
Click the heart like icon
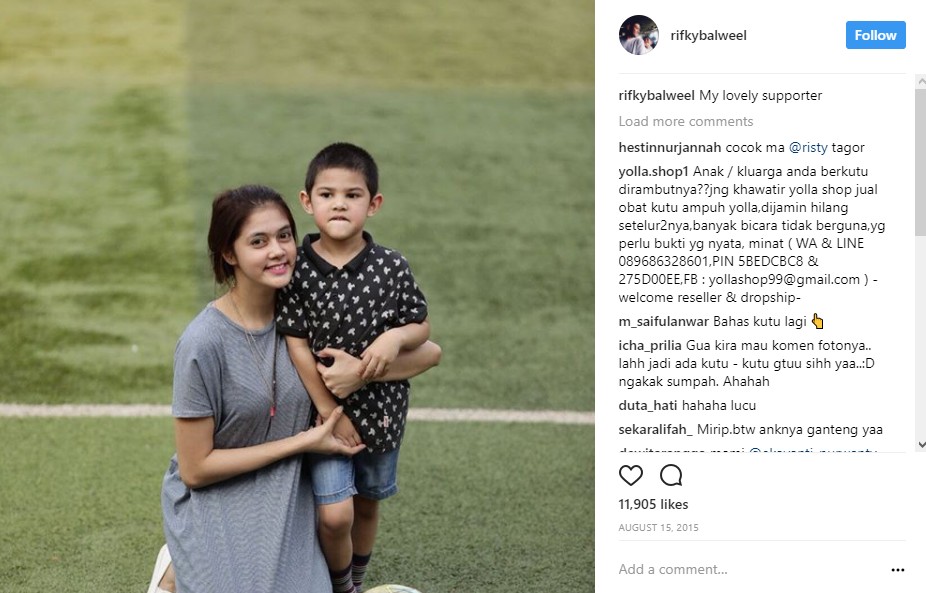pos(631,475)
